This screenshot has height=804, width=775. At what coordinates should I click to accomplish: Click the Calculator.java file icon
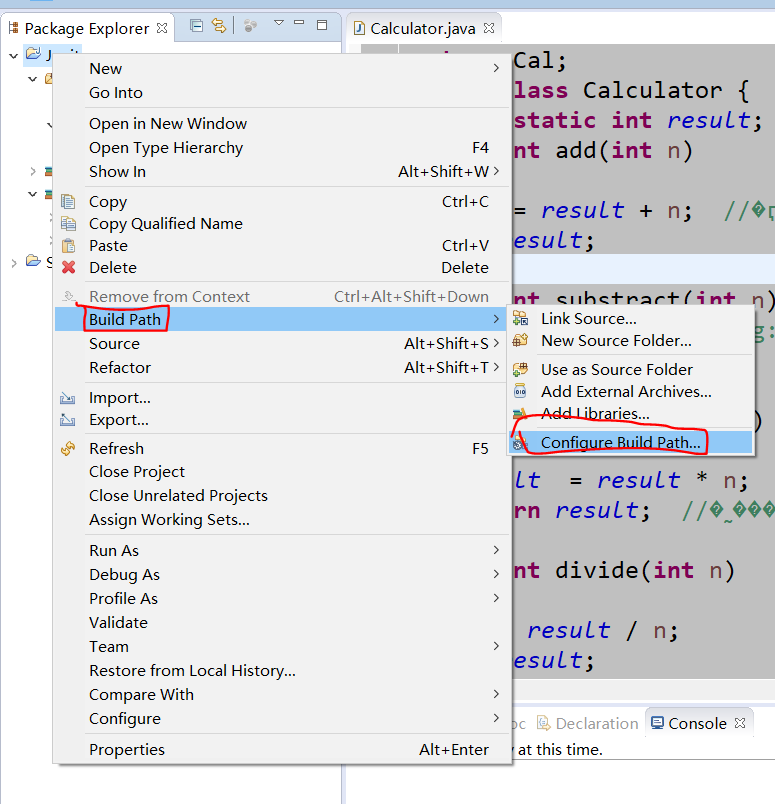pos(360,28)
